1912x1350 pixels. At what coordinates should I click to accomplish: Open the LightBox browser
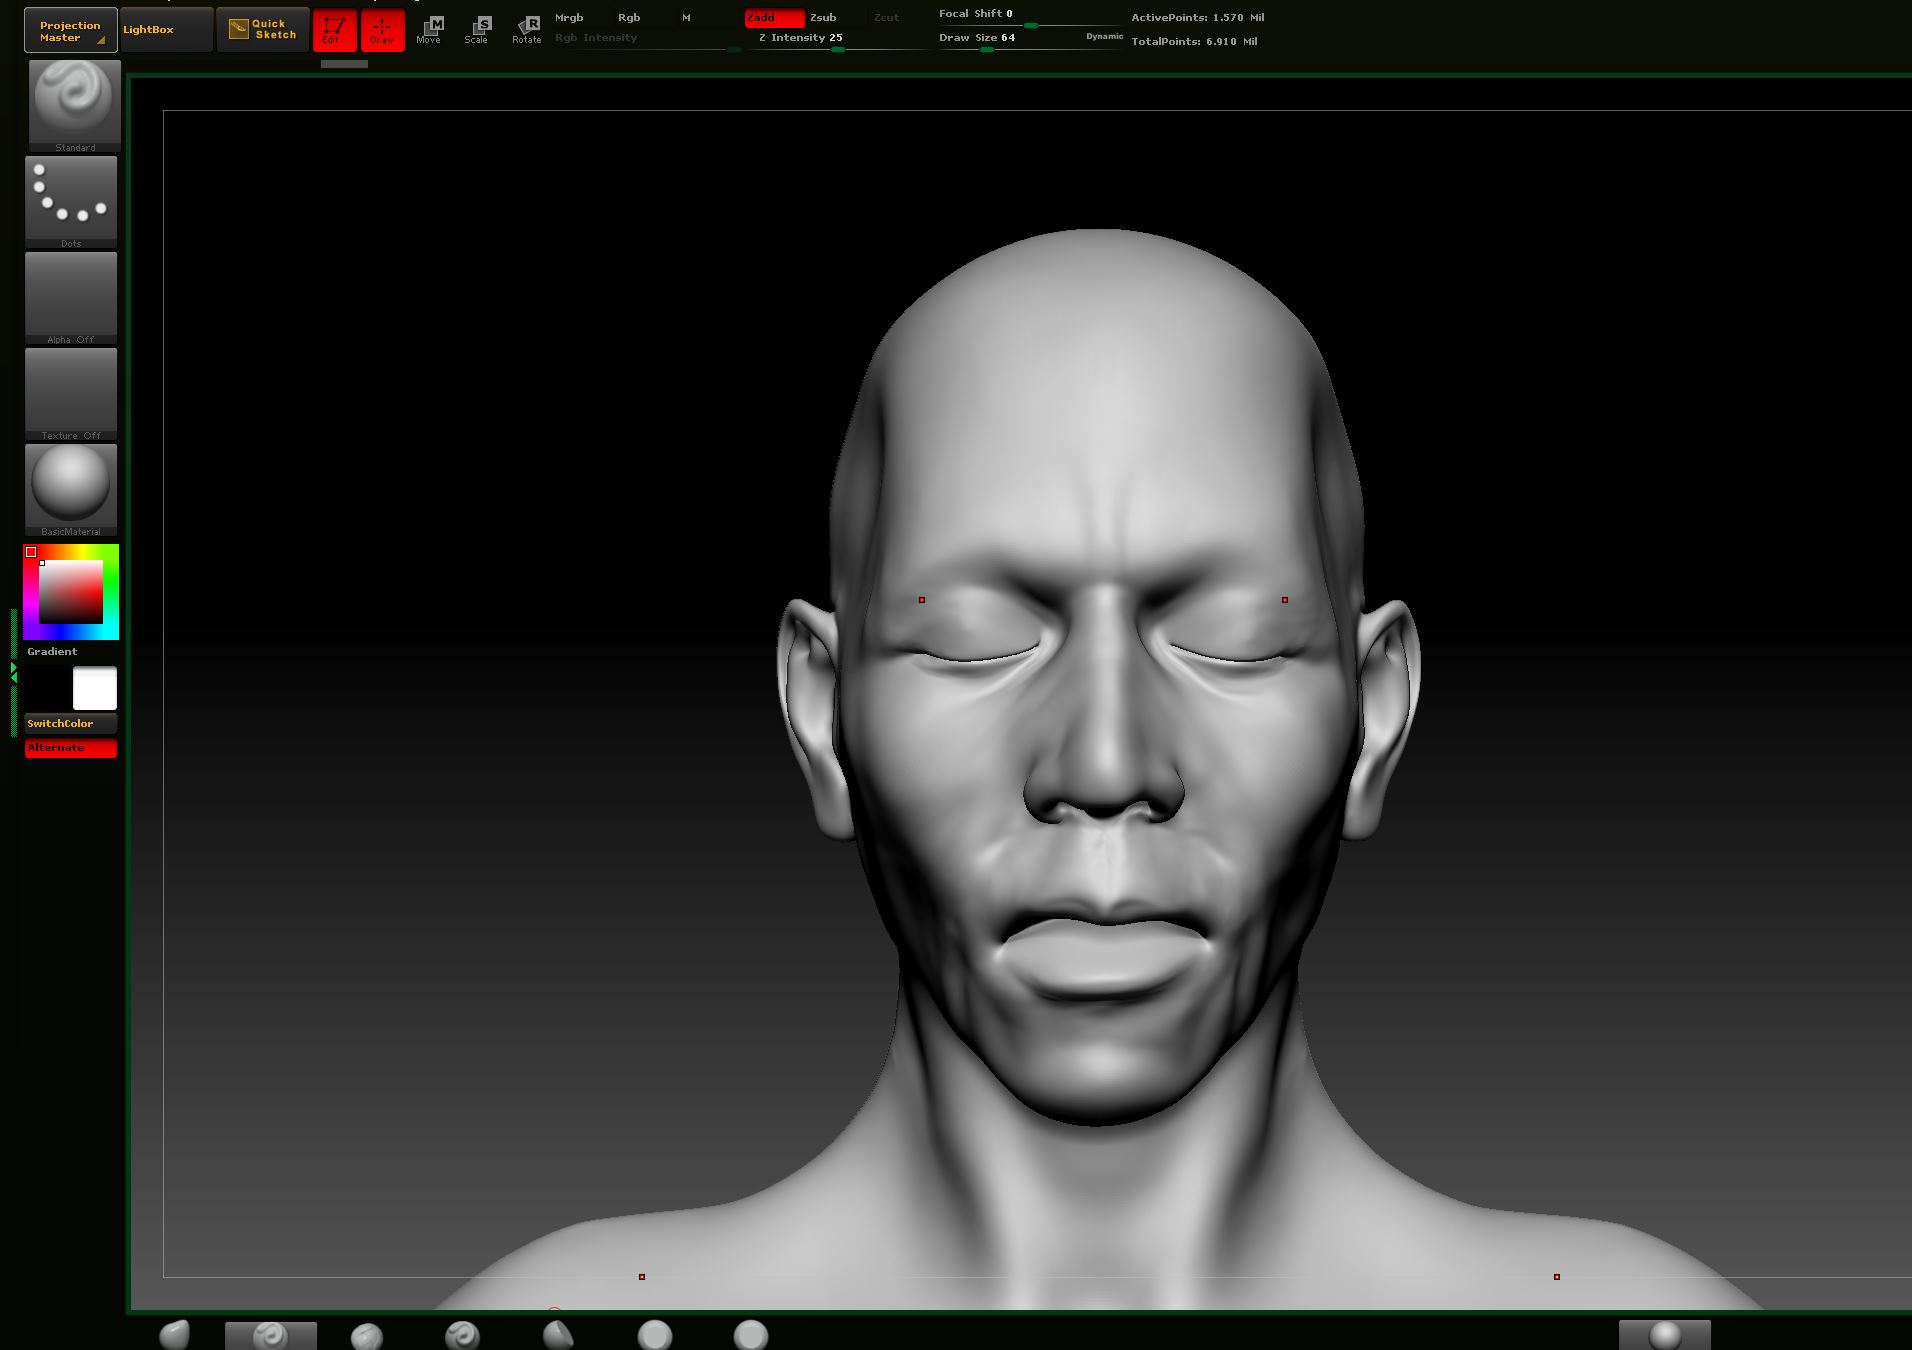click(166, 29)
